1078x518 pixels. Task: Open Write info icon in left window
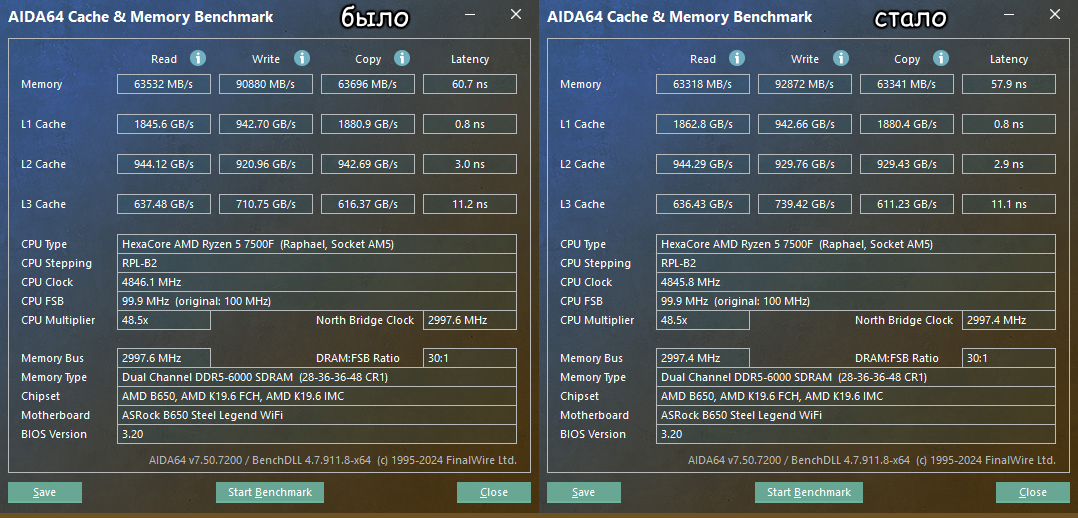tap(301, 58)
